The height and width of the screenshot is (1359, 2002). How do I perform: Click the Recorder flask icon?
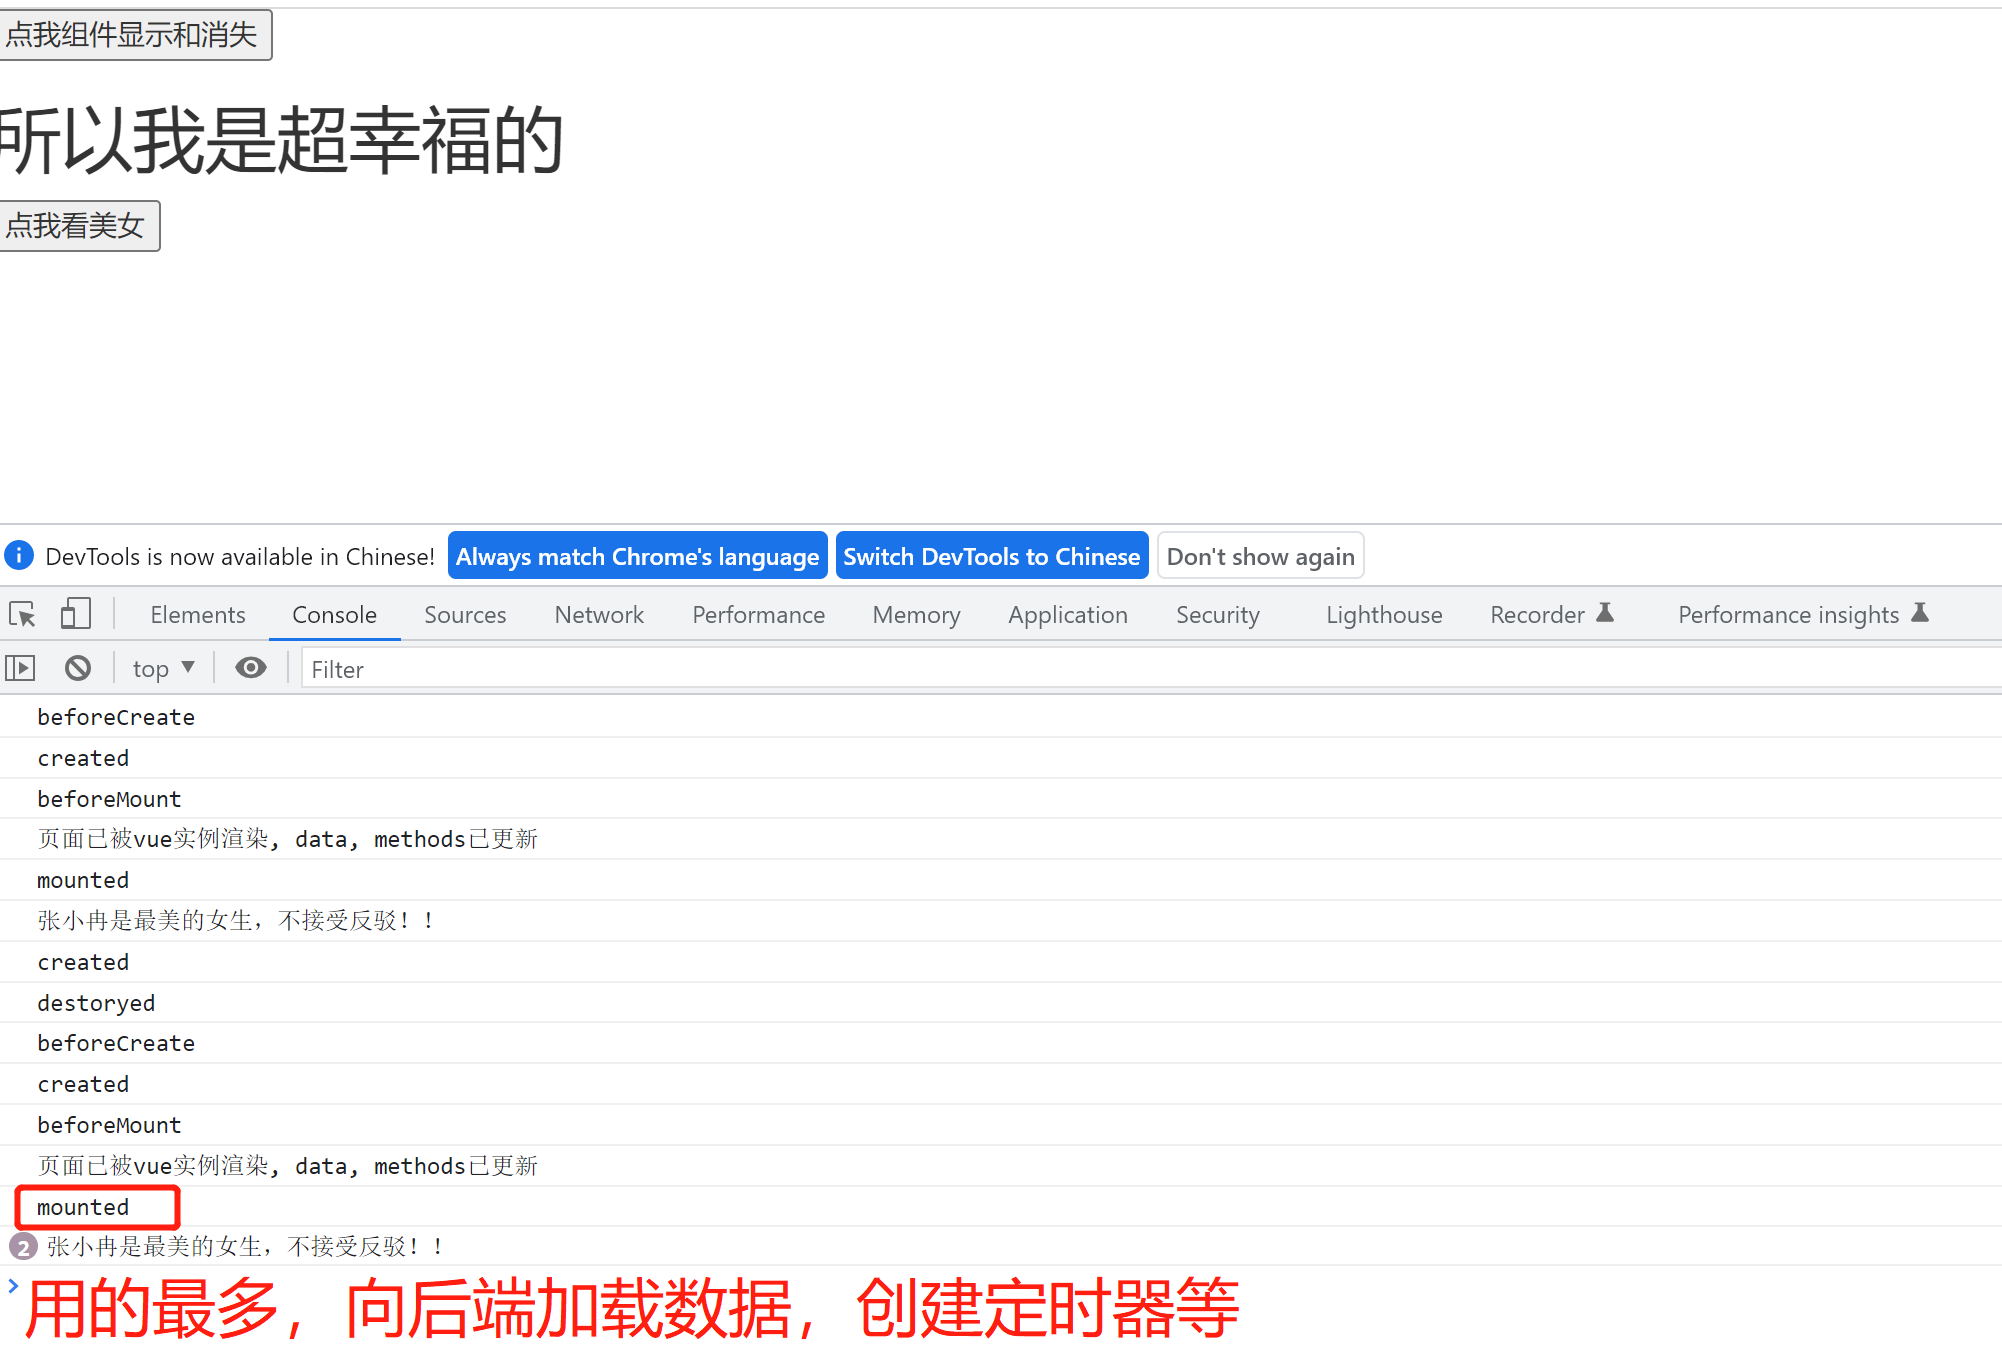click(x=1605, y=613)
